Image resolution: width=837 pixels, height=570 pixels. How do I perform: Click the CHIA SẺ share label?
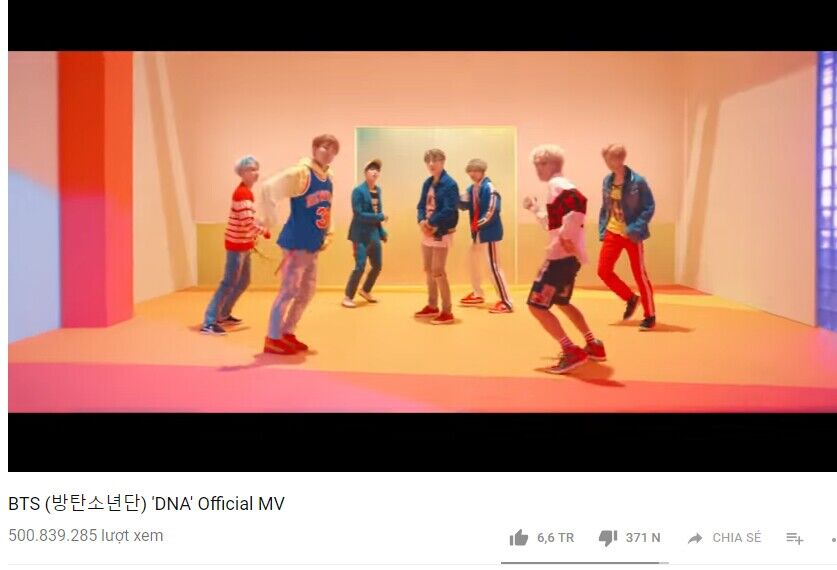(x=737, y=537)
